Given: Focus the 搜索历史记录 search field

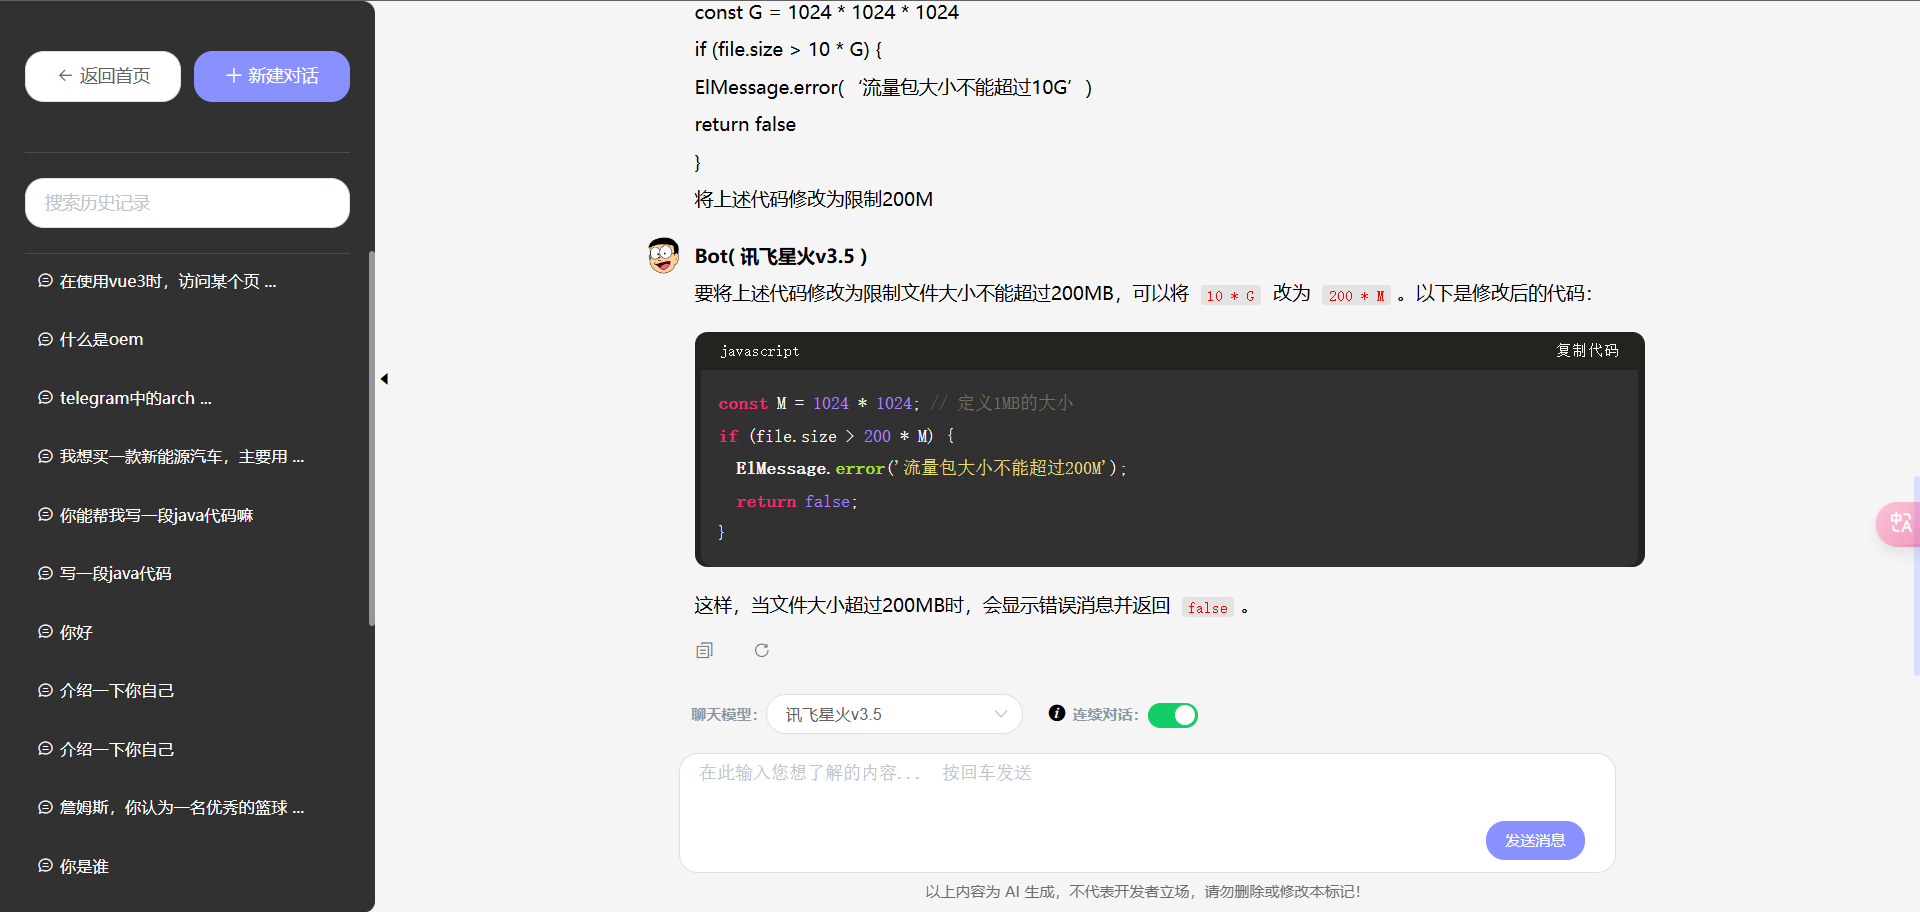Looking at the screenshot, I should 187,203.
